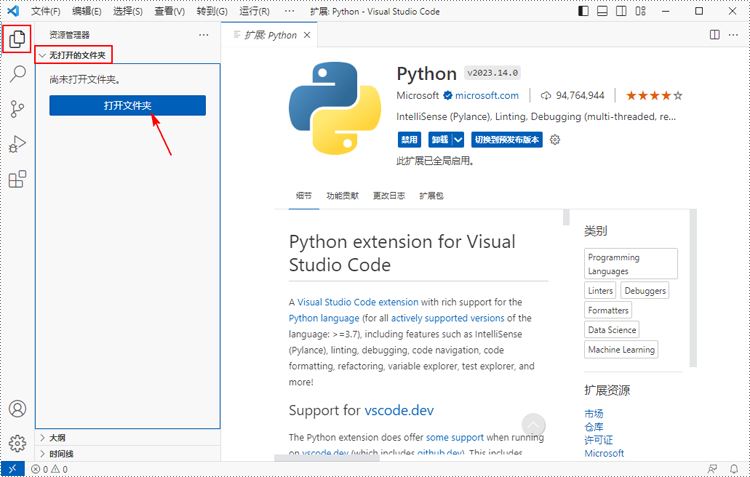The image size is (750, 477).
Task: Open the microsoft.com publisher link
Action: point(486,96)
